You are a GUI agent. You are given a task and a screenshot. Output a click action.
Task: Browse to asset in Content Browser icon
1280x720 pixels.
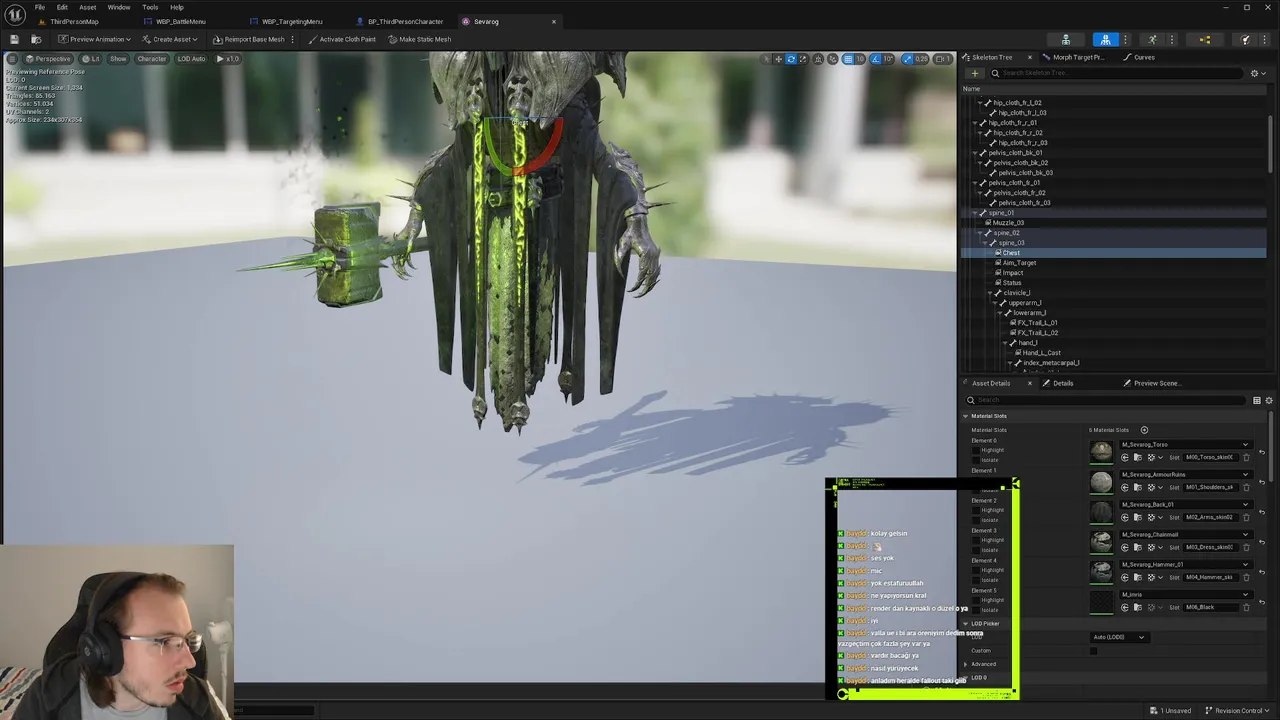pyautogui.click(x=36, y=39)
